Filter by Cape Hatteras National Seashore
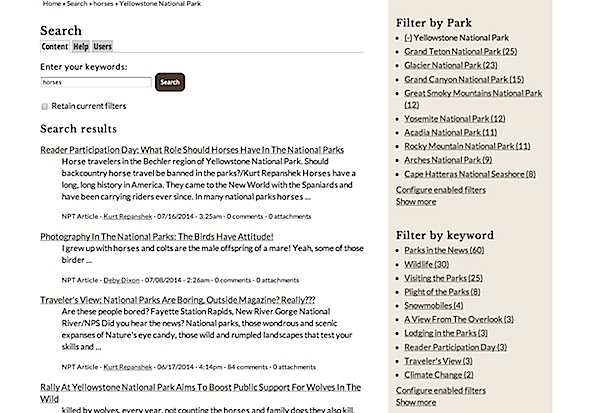 [470, 174]
